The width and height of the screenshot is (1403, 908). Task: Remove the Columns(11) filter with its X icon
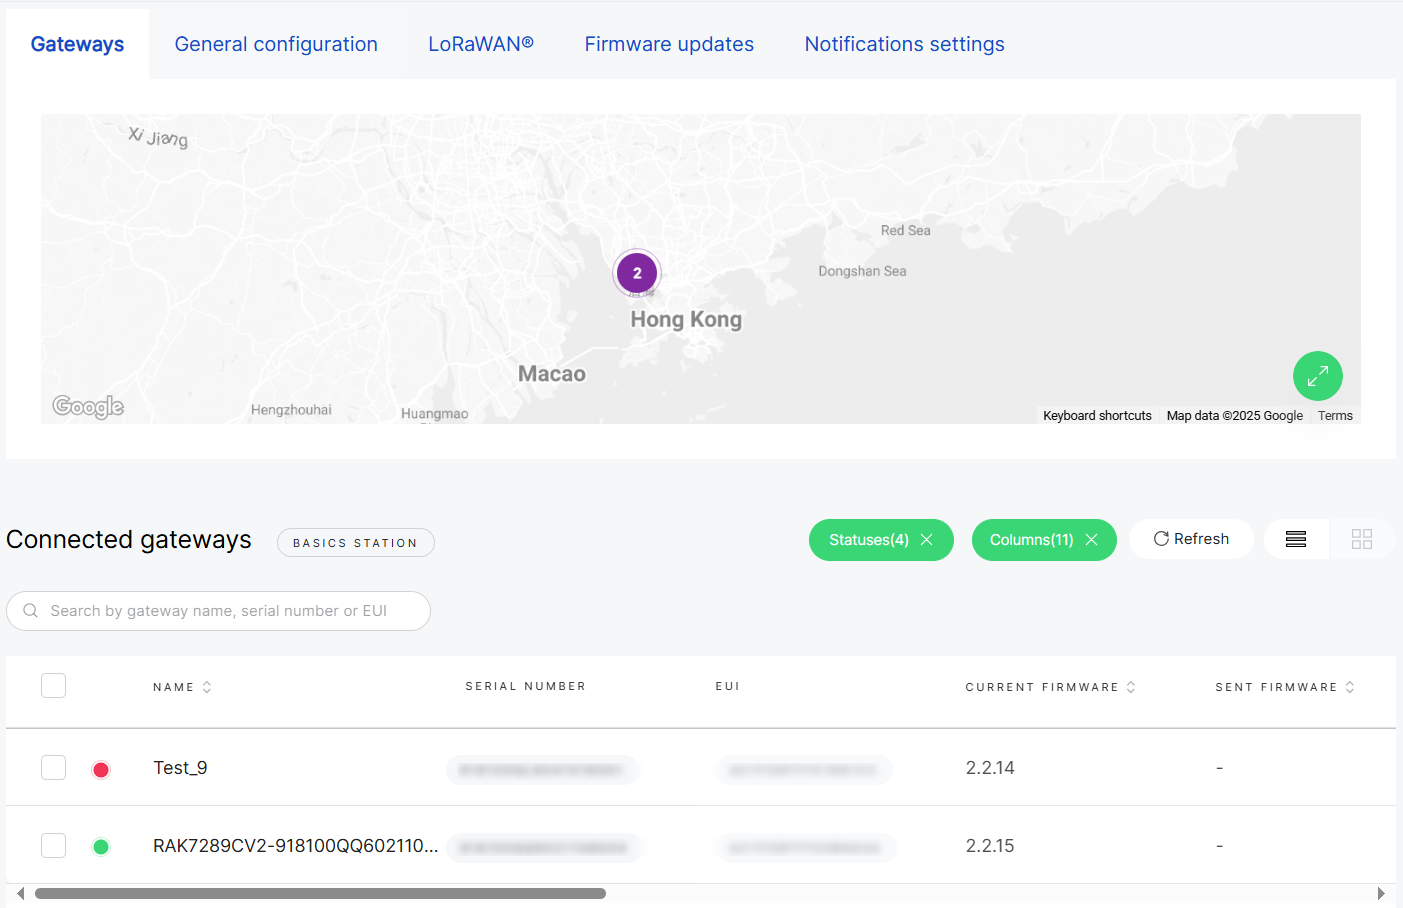1091,539
